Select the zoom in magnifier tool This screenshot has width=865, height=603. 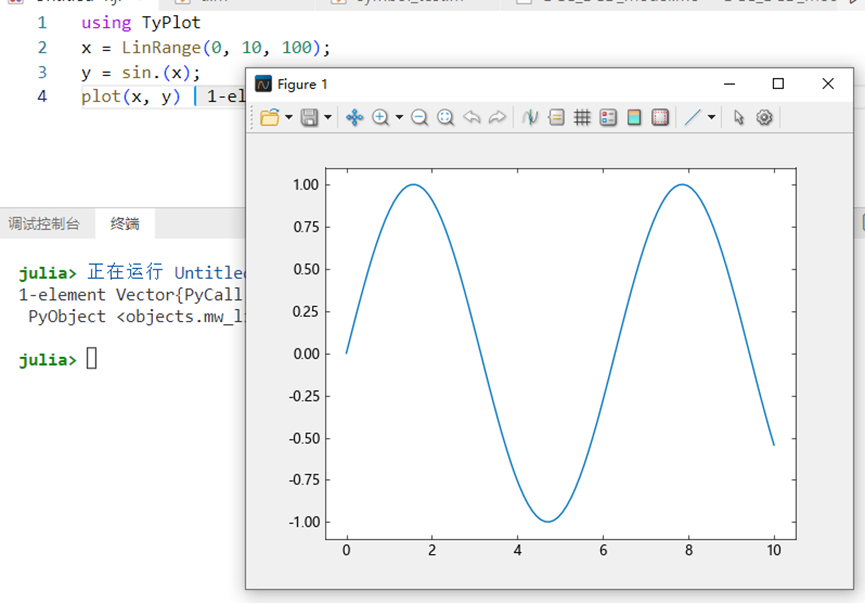click(x=380, y=117)
